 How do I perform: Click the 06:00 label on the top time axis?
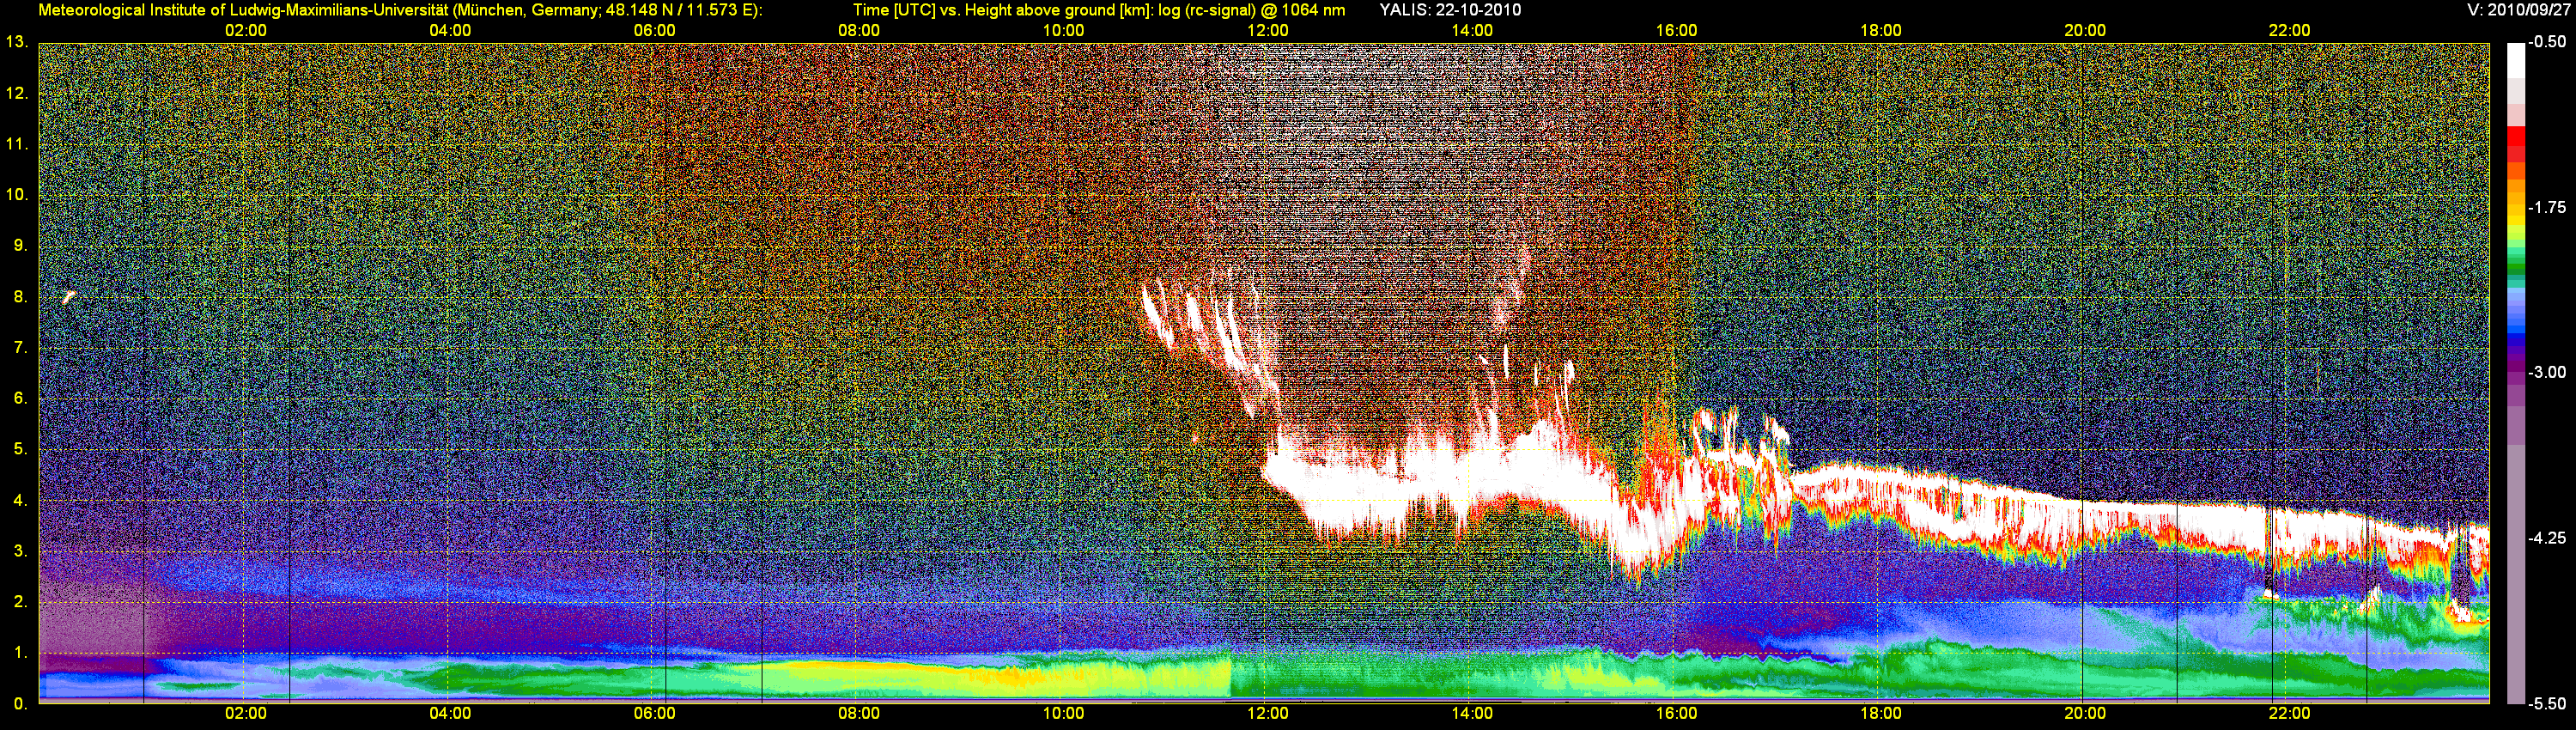pyautogui.click(x=654, y=30)
